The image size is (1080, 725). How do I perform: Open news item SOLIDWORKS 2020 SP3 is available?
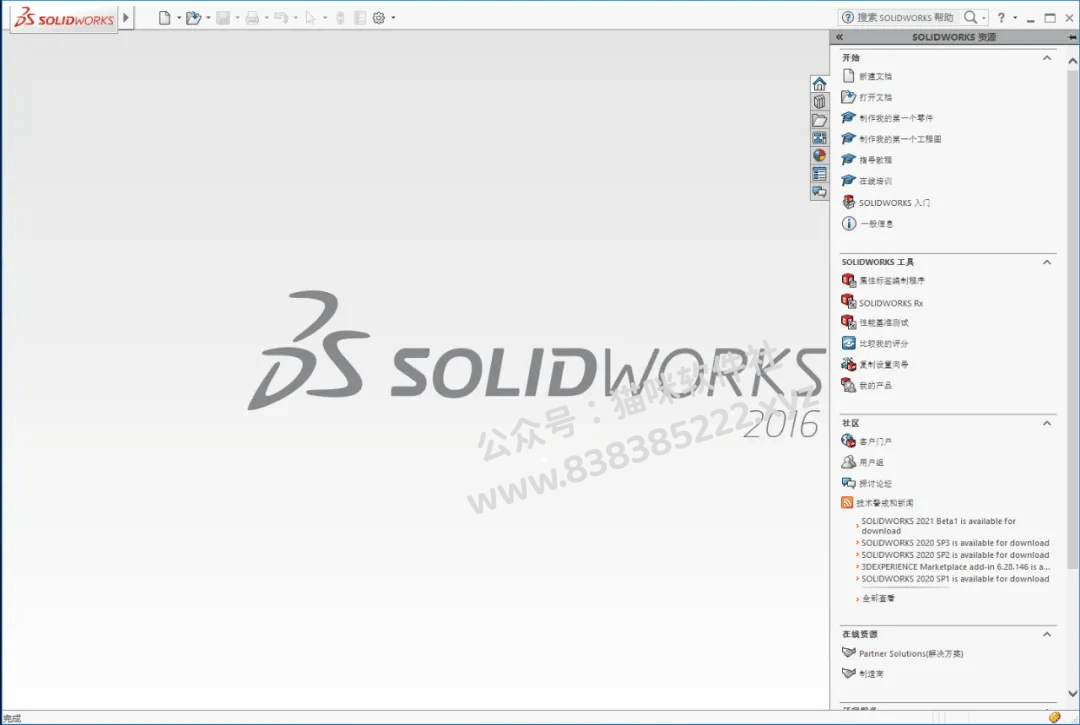(955, 543)
